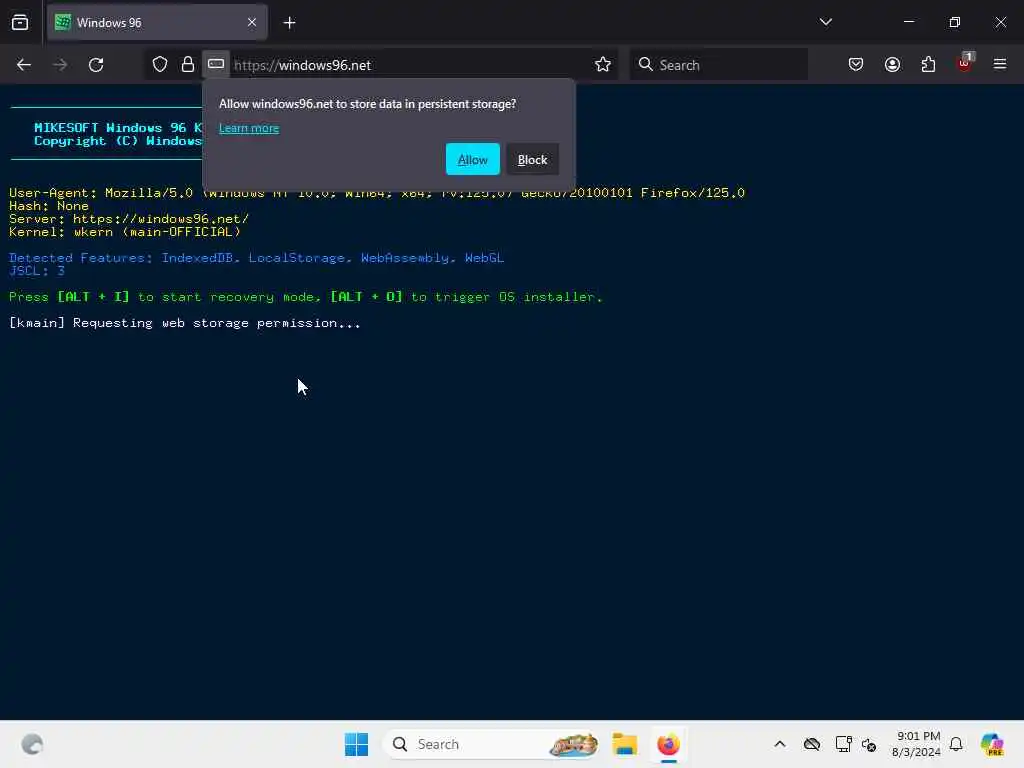Image resolution: width=1024 pixels, height=768 pixels.
Task: Go forward one page
Action: 59,65
